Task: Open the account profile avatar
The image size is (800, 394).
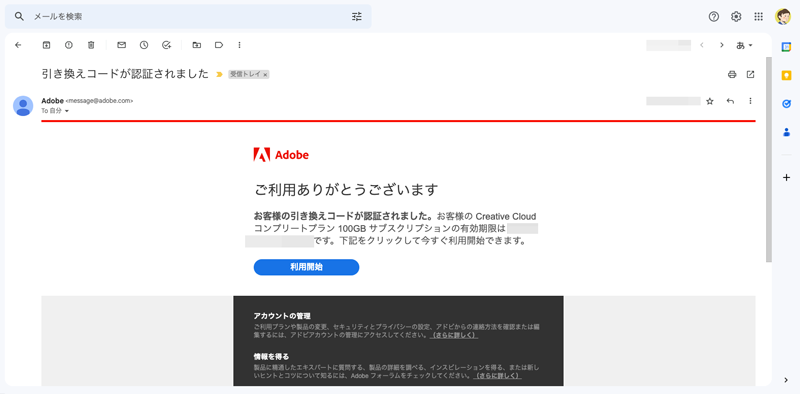Action: point(783,16)
